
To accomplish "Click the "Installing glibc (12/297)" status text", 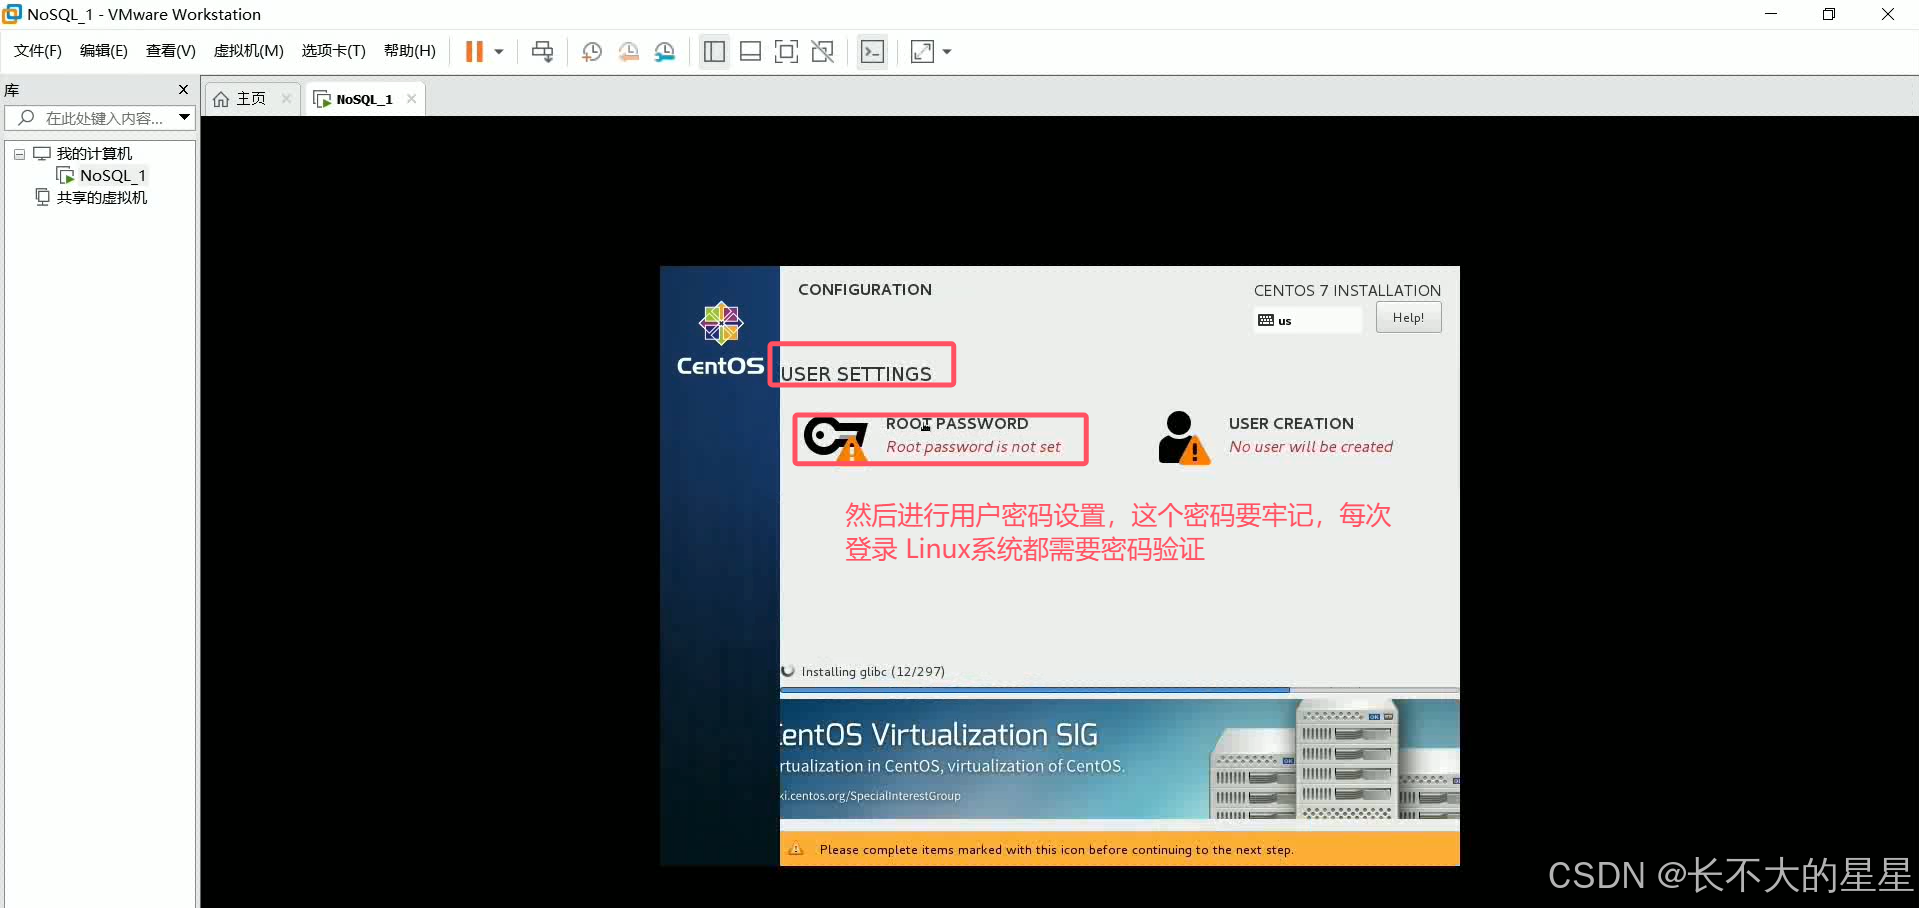I will click(x=872, y=672).
